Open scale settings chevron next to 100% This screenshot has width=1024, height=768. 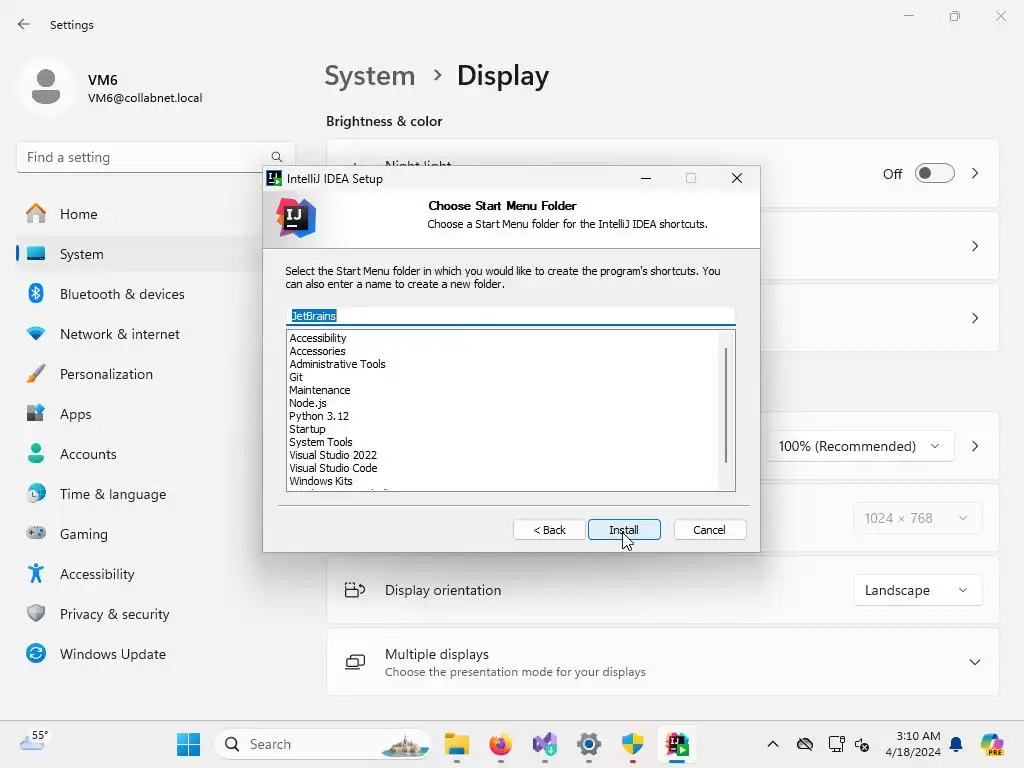[975, 446]
